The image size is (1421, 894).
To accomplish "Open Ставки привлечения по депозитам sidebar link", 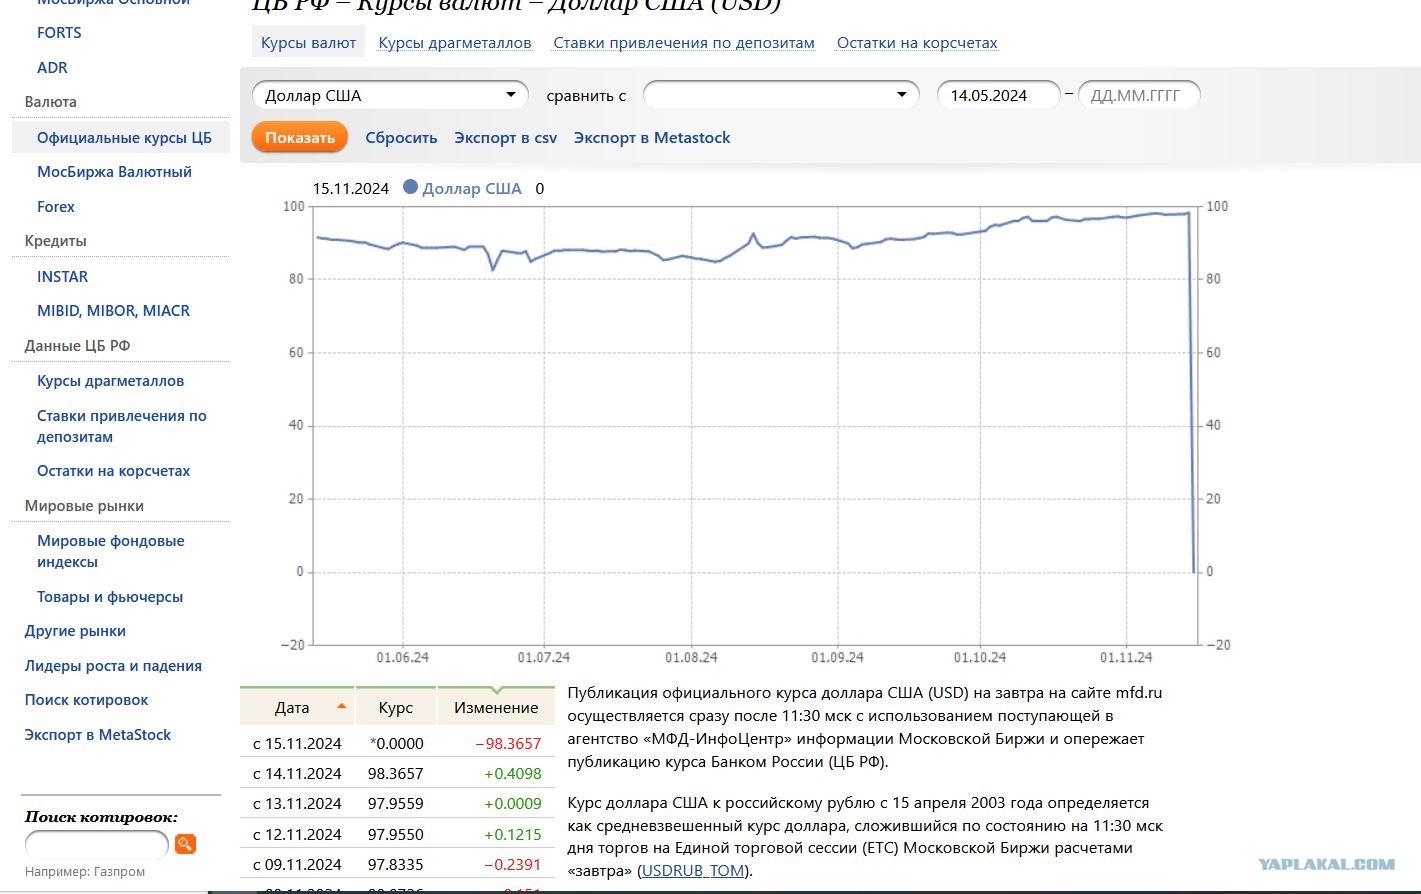I will point(121,426).
